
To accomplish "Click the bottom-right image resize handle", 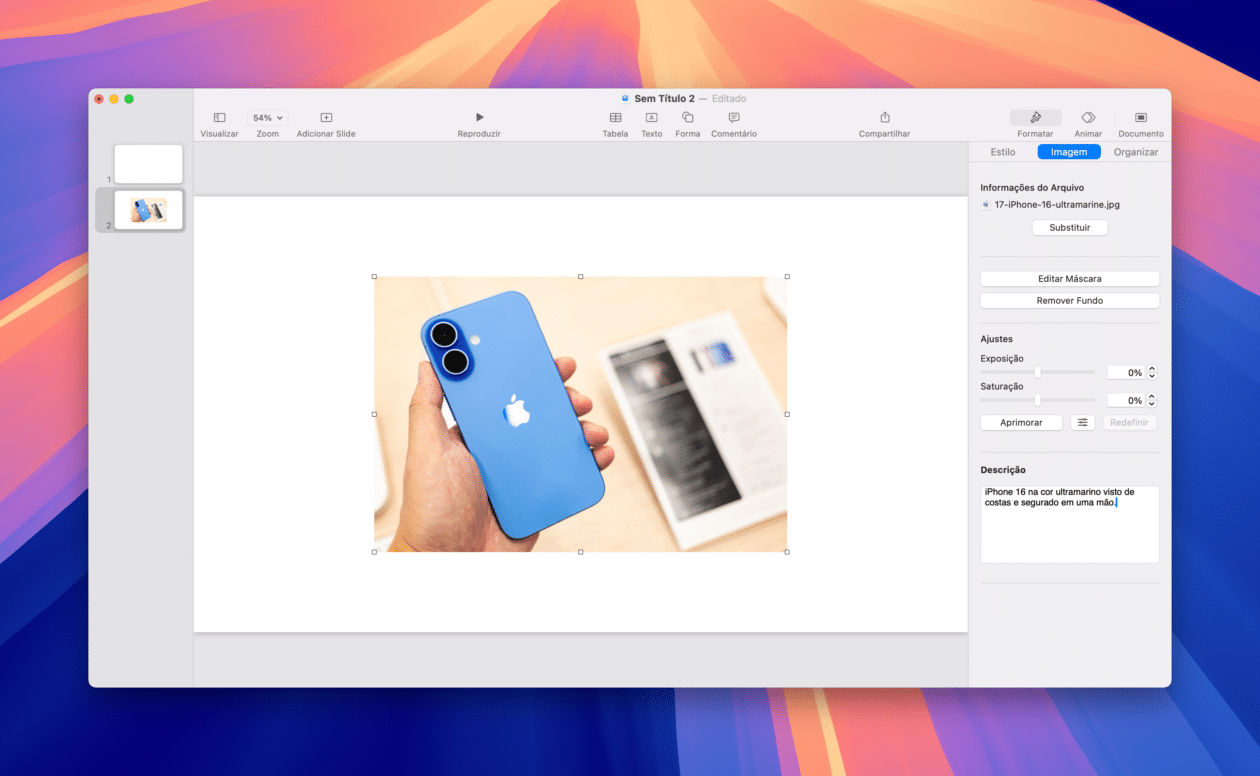I will [787, 551].
